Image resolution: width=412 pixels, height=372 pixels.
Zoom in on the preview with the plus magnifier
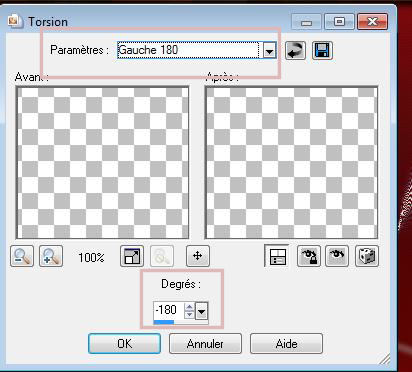[51, 256]
